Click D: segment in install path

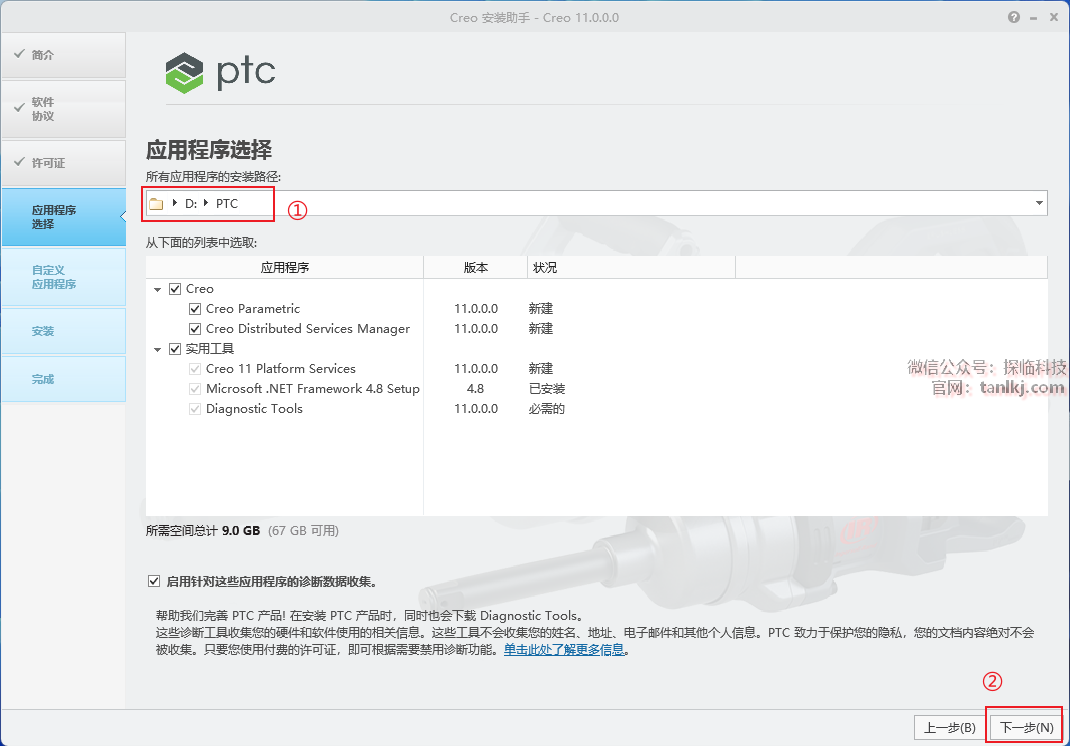point(191,203)
